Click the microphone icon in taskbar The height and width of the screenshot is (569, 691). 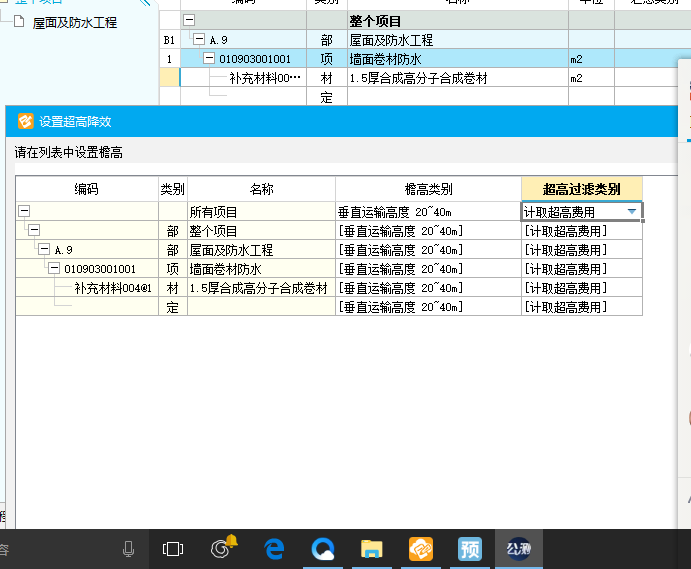point(128,549)
